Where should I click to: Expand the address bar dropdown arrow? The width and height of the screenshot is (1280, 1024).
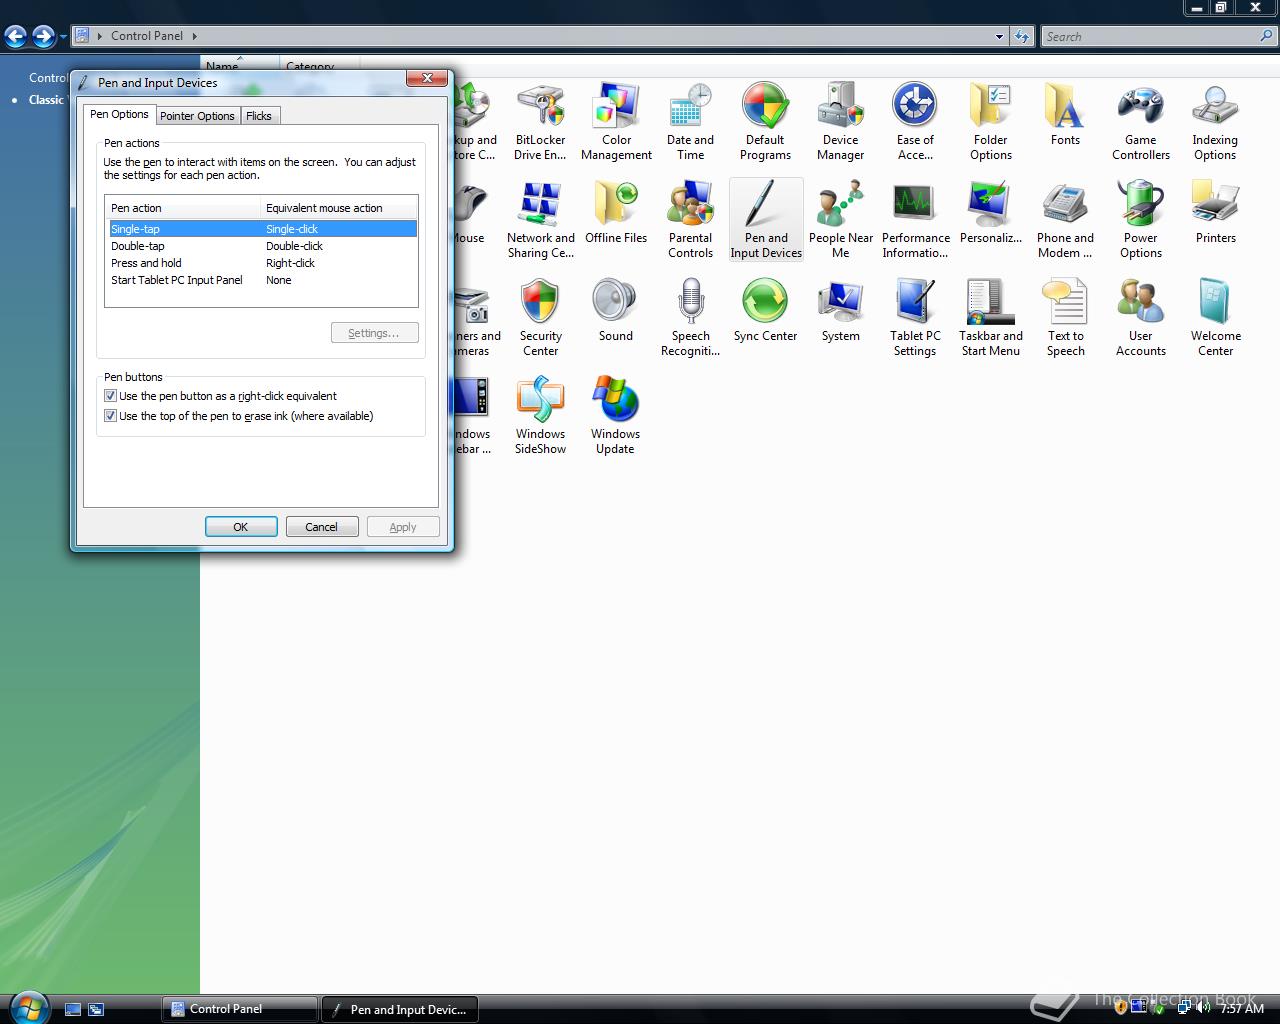[x=999, y=36]
